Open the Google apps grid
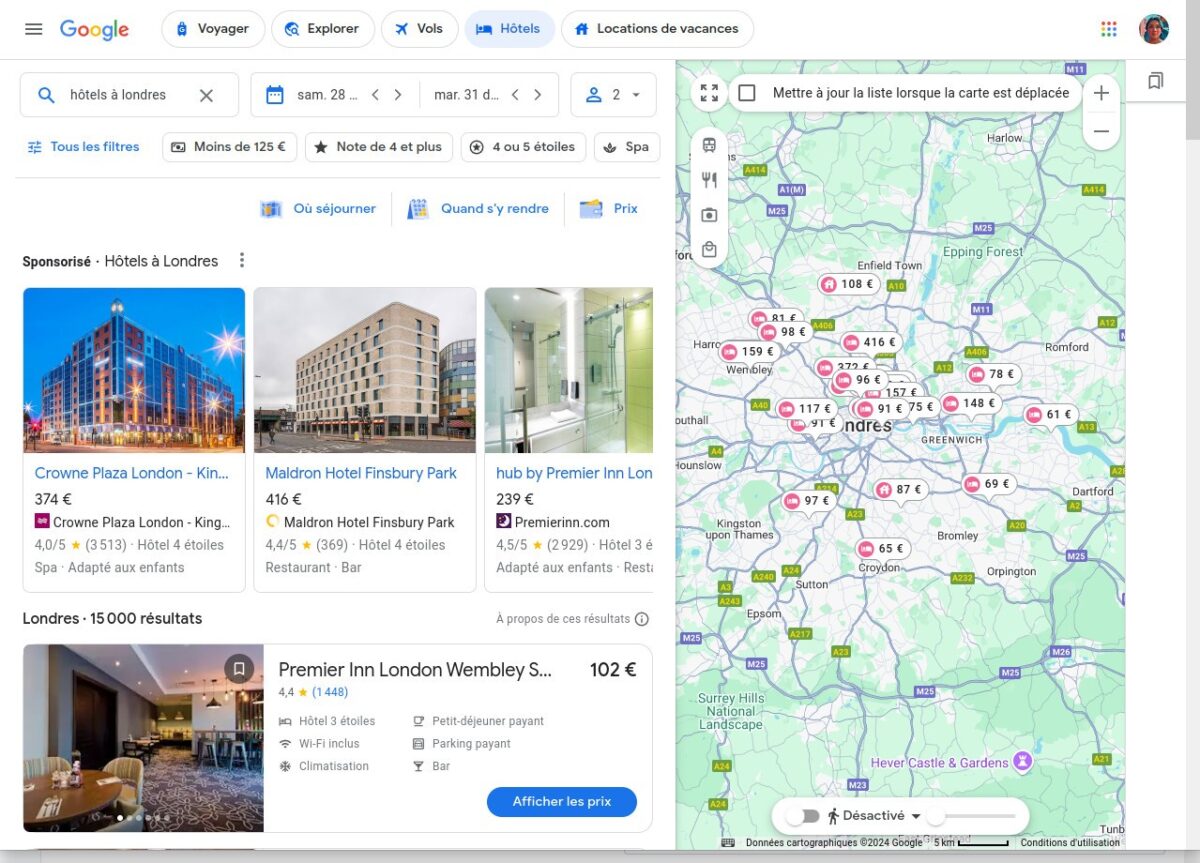Screen dimensions: 1200x863 tap(1108, 29)
